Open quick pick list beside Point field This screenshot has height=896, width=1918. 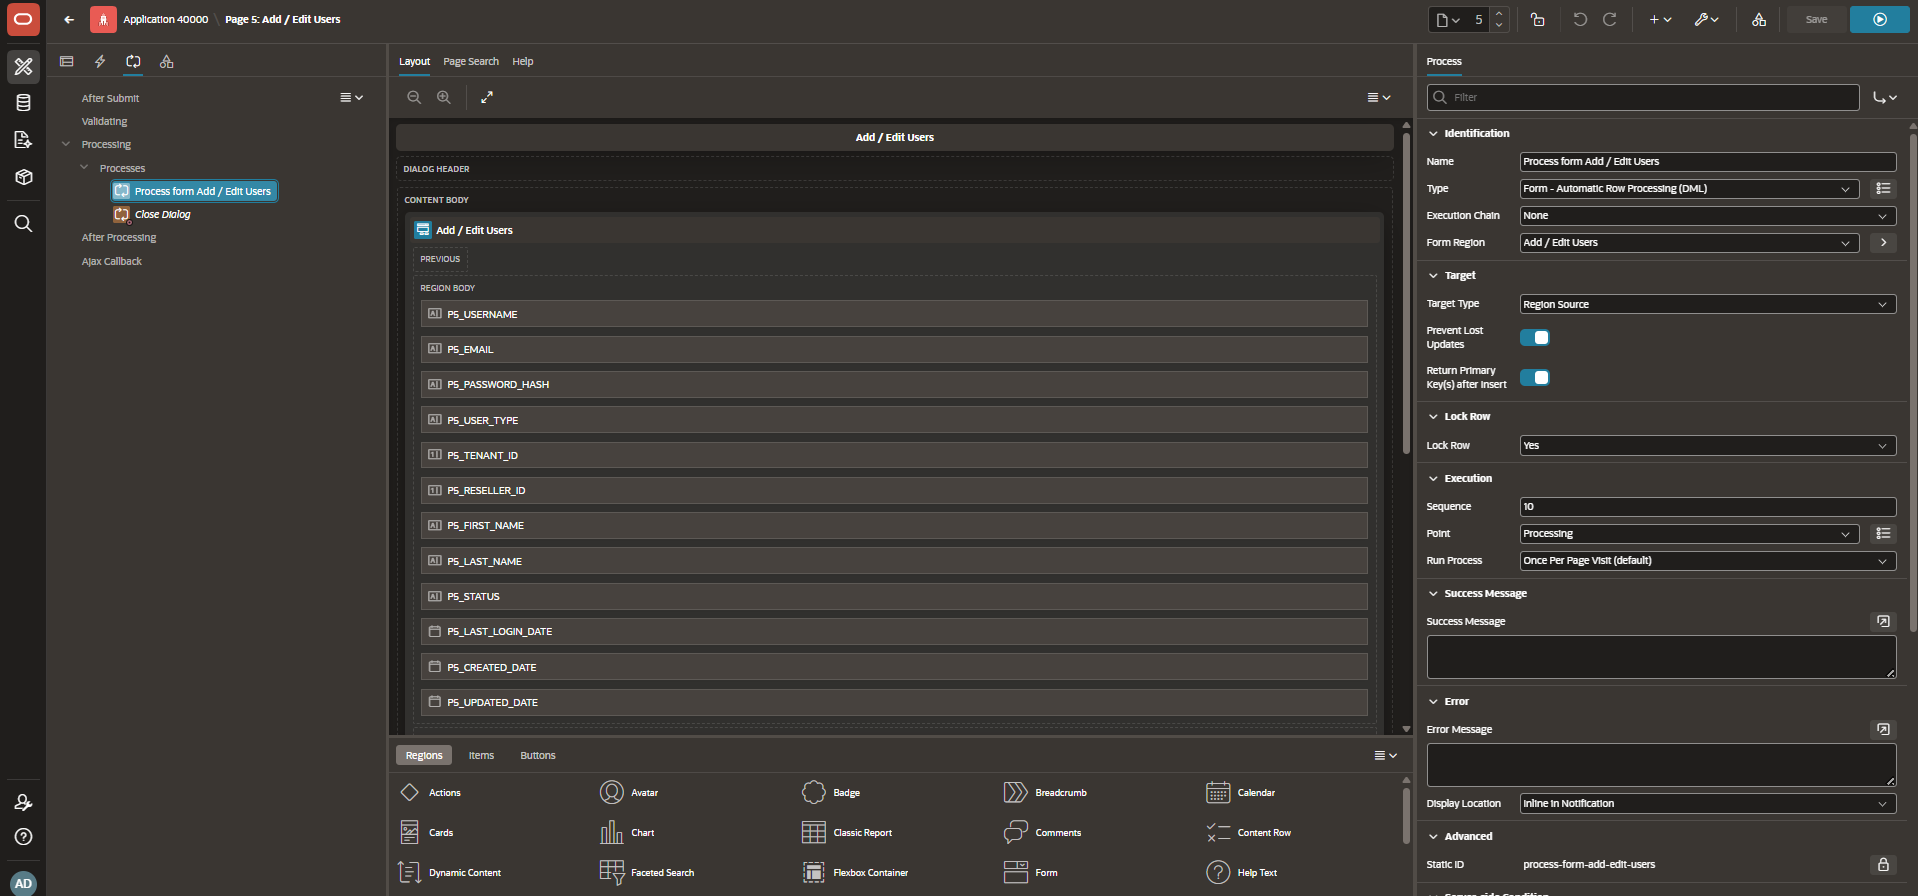point(1883,533)
